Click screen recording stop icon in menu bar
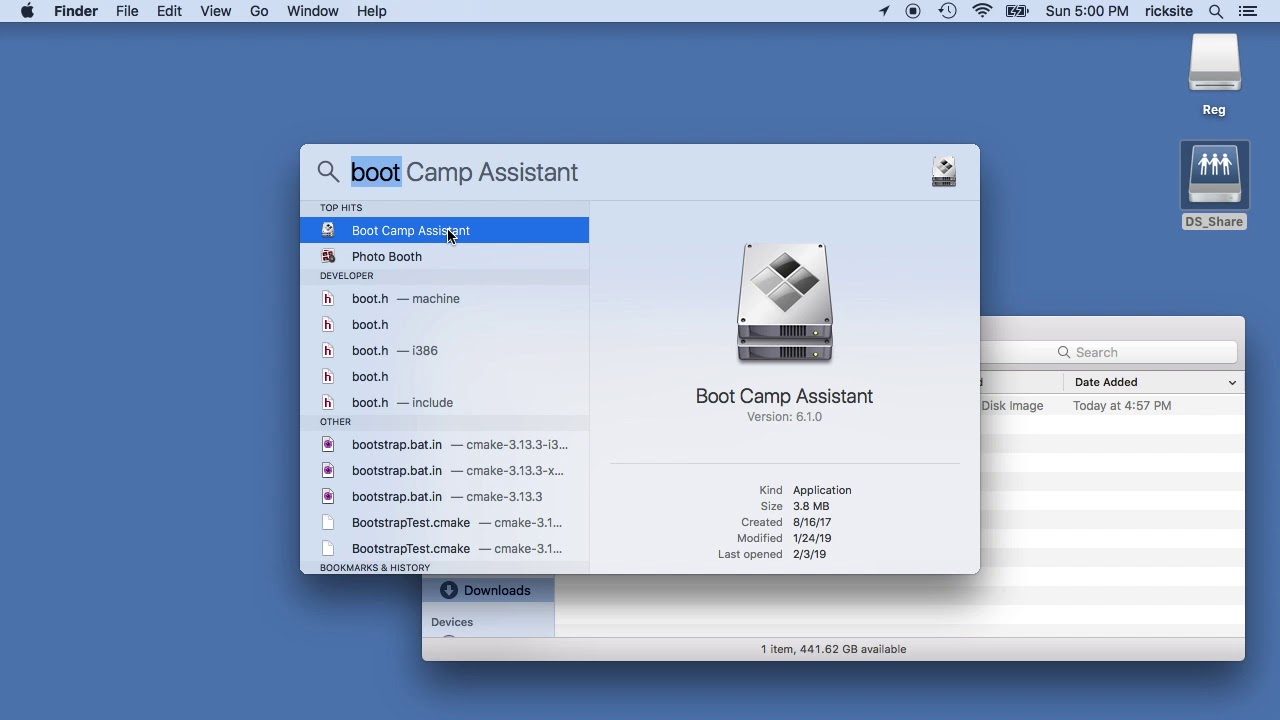Screen dimensions: 1280x720 (913, 11)
